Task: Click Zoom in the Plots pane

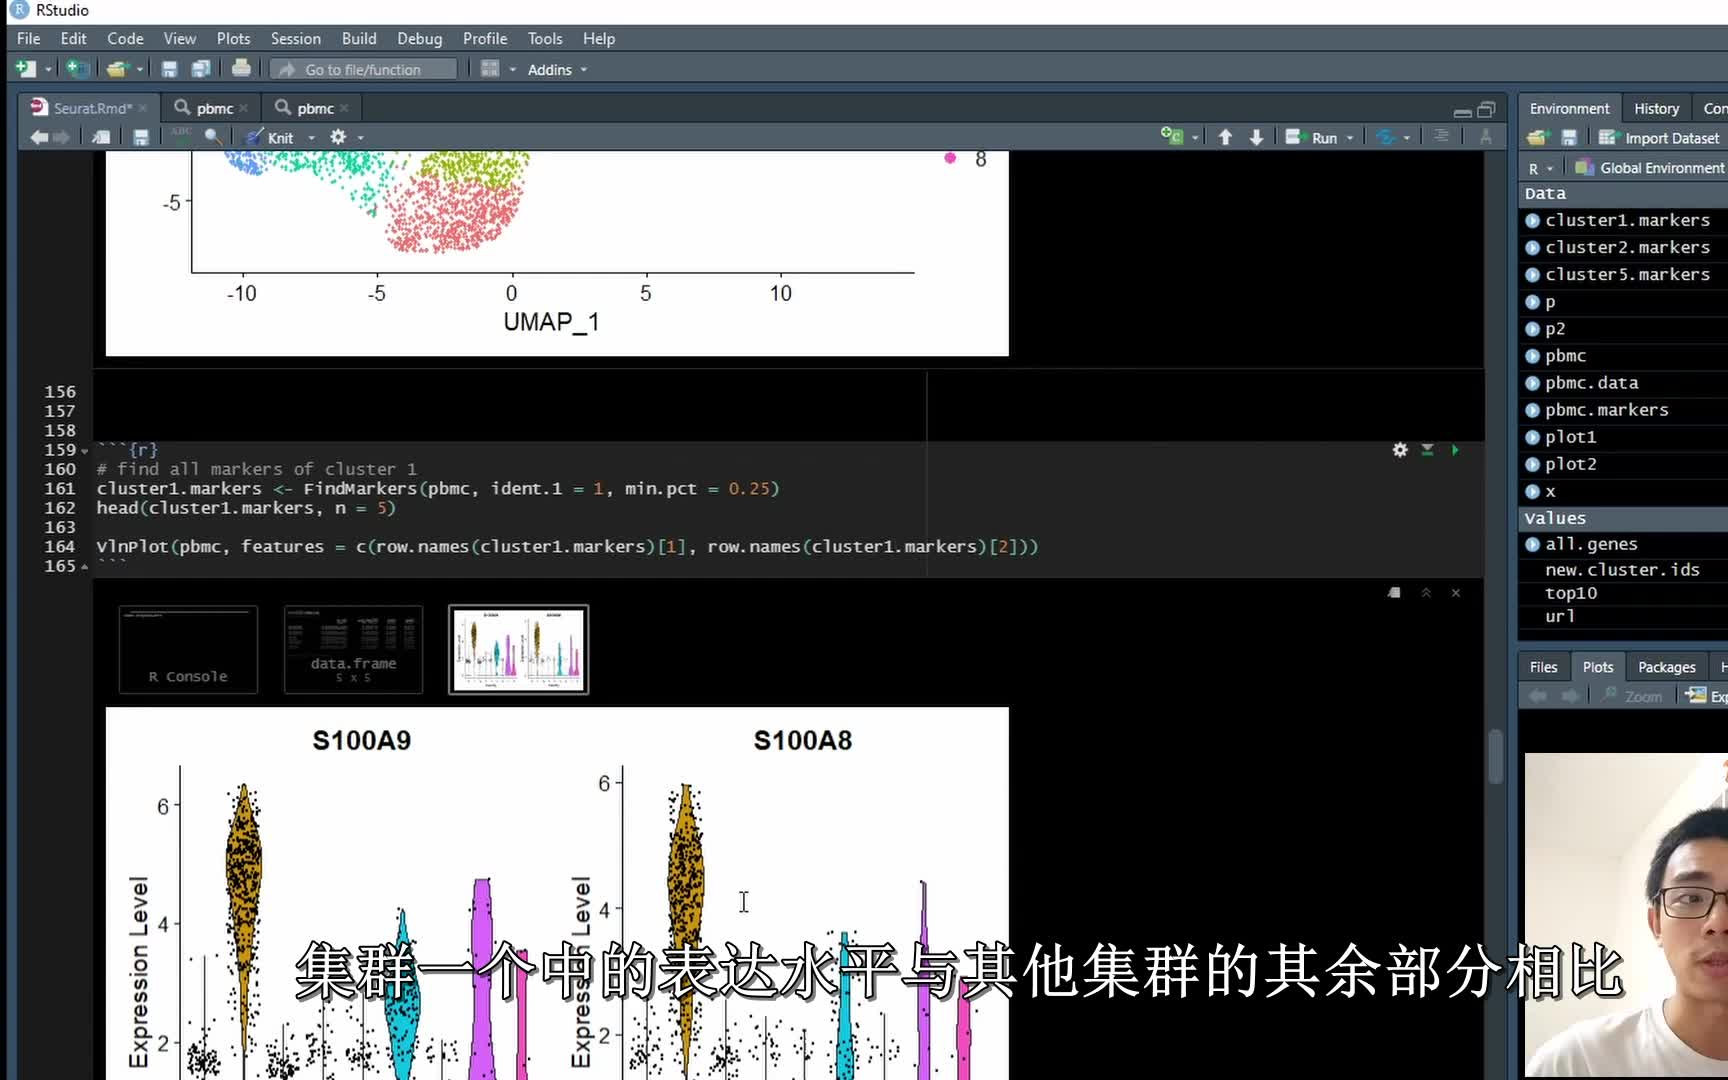Action: click(x=1631, y=696)
